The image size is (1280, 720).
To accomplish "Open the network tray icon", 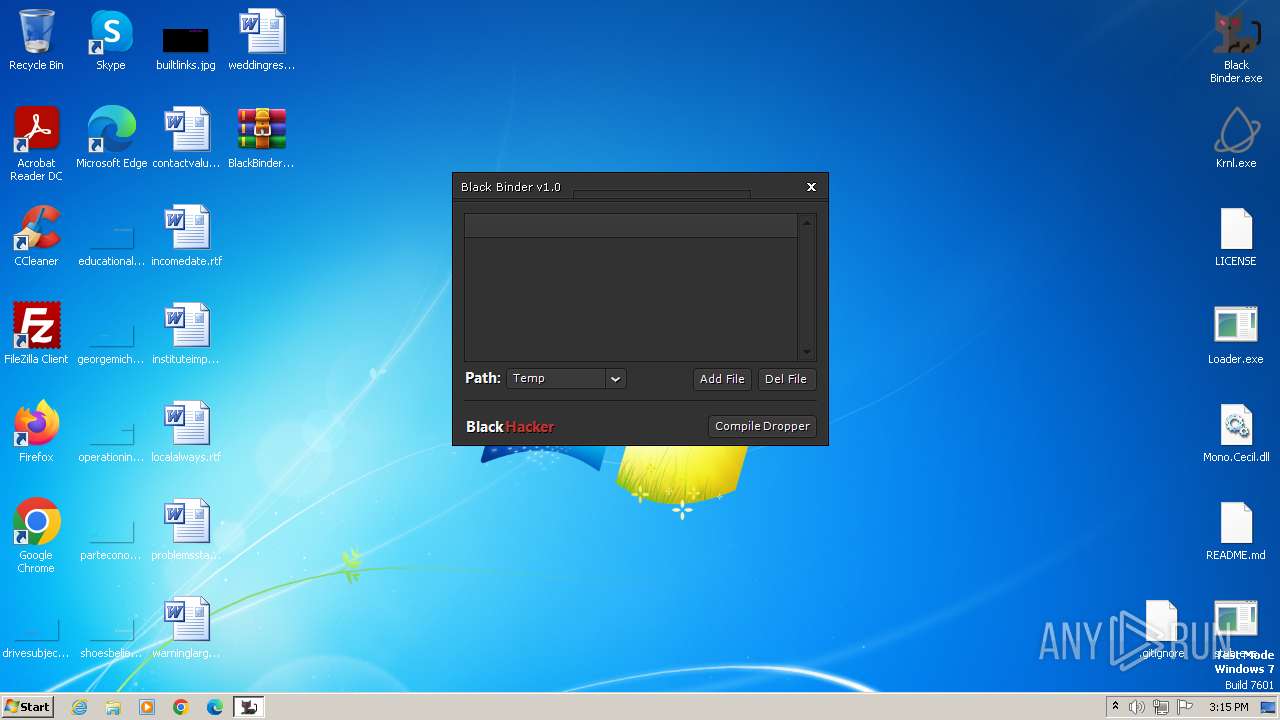I will 1161,707.
